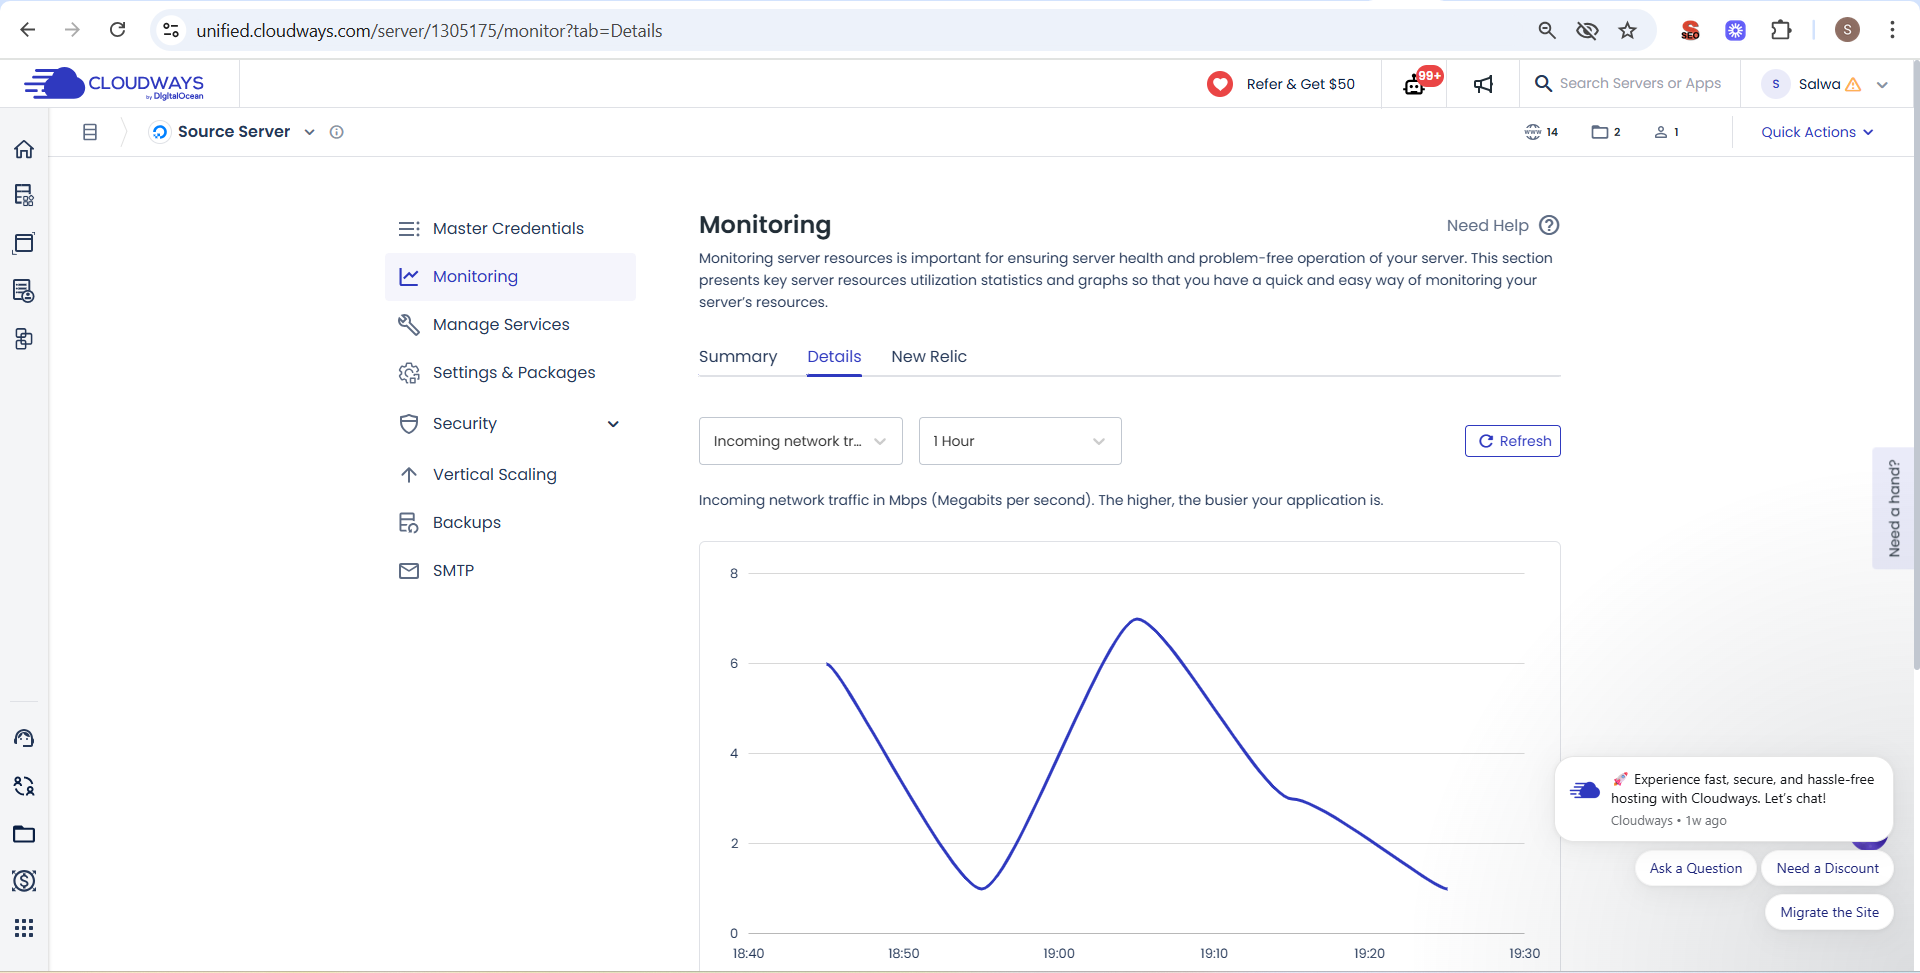Open the Quick Actions dropdown
The image size is (1920, 973).
point(1817,132)
